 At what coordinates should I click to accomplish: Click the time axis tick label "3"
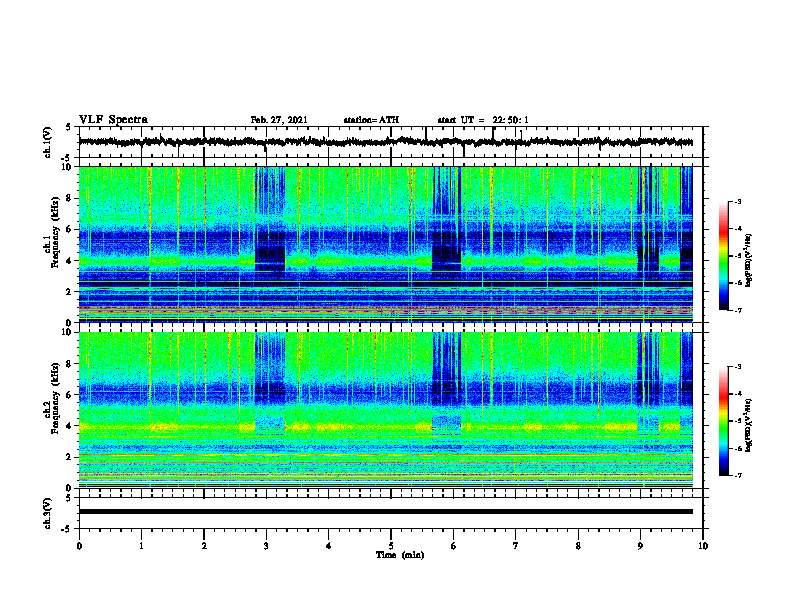(266, 546)
